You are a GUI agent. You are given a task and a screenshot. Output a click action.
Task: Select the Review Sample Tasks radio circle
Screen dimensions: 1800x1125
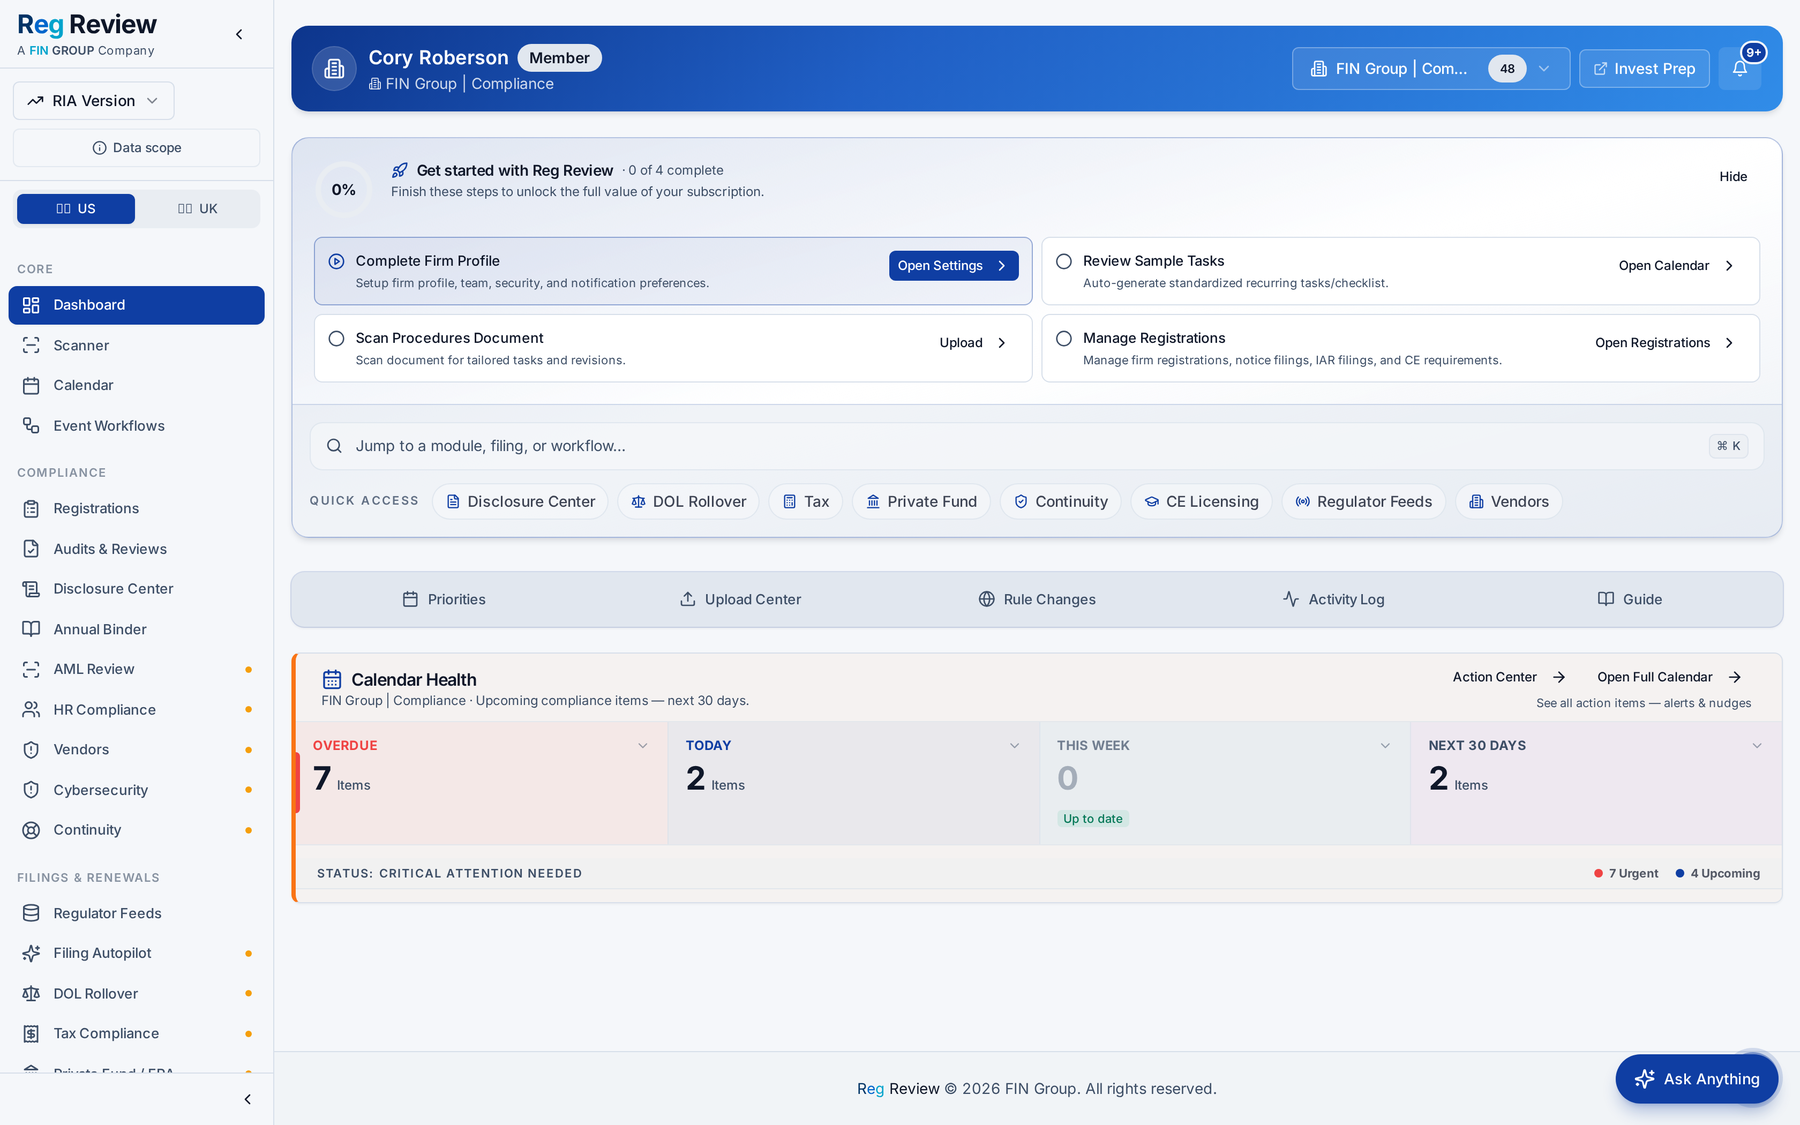pyautogui.click(x=1064, y=261)
